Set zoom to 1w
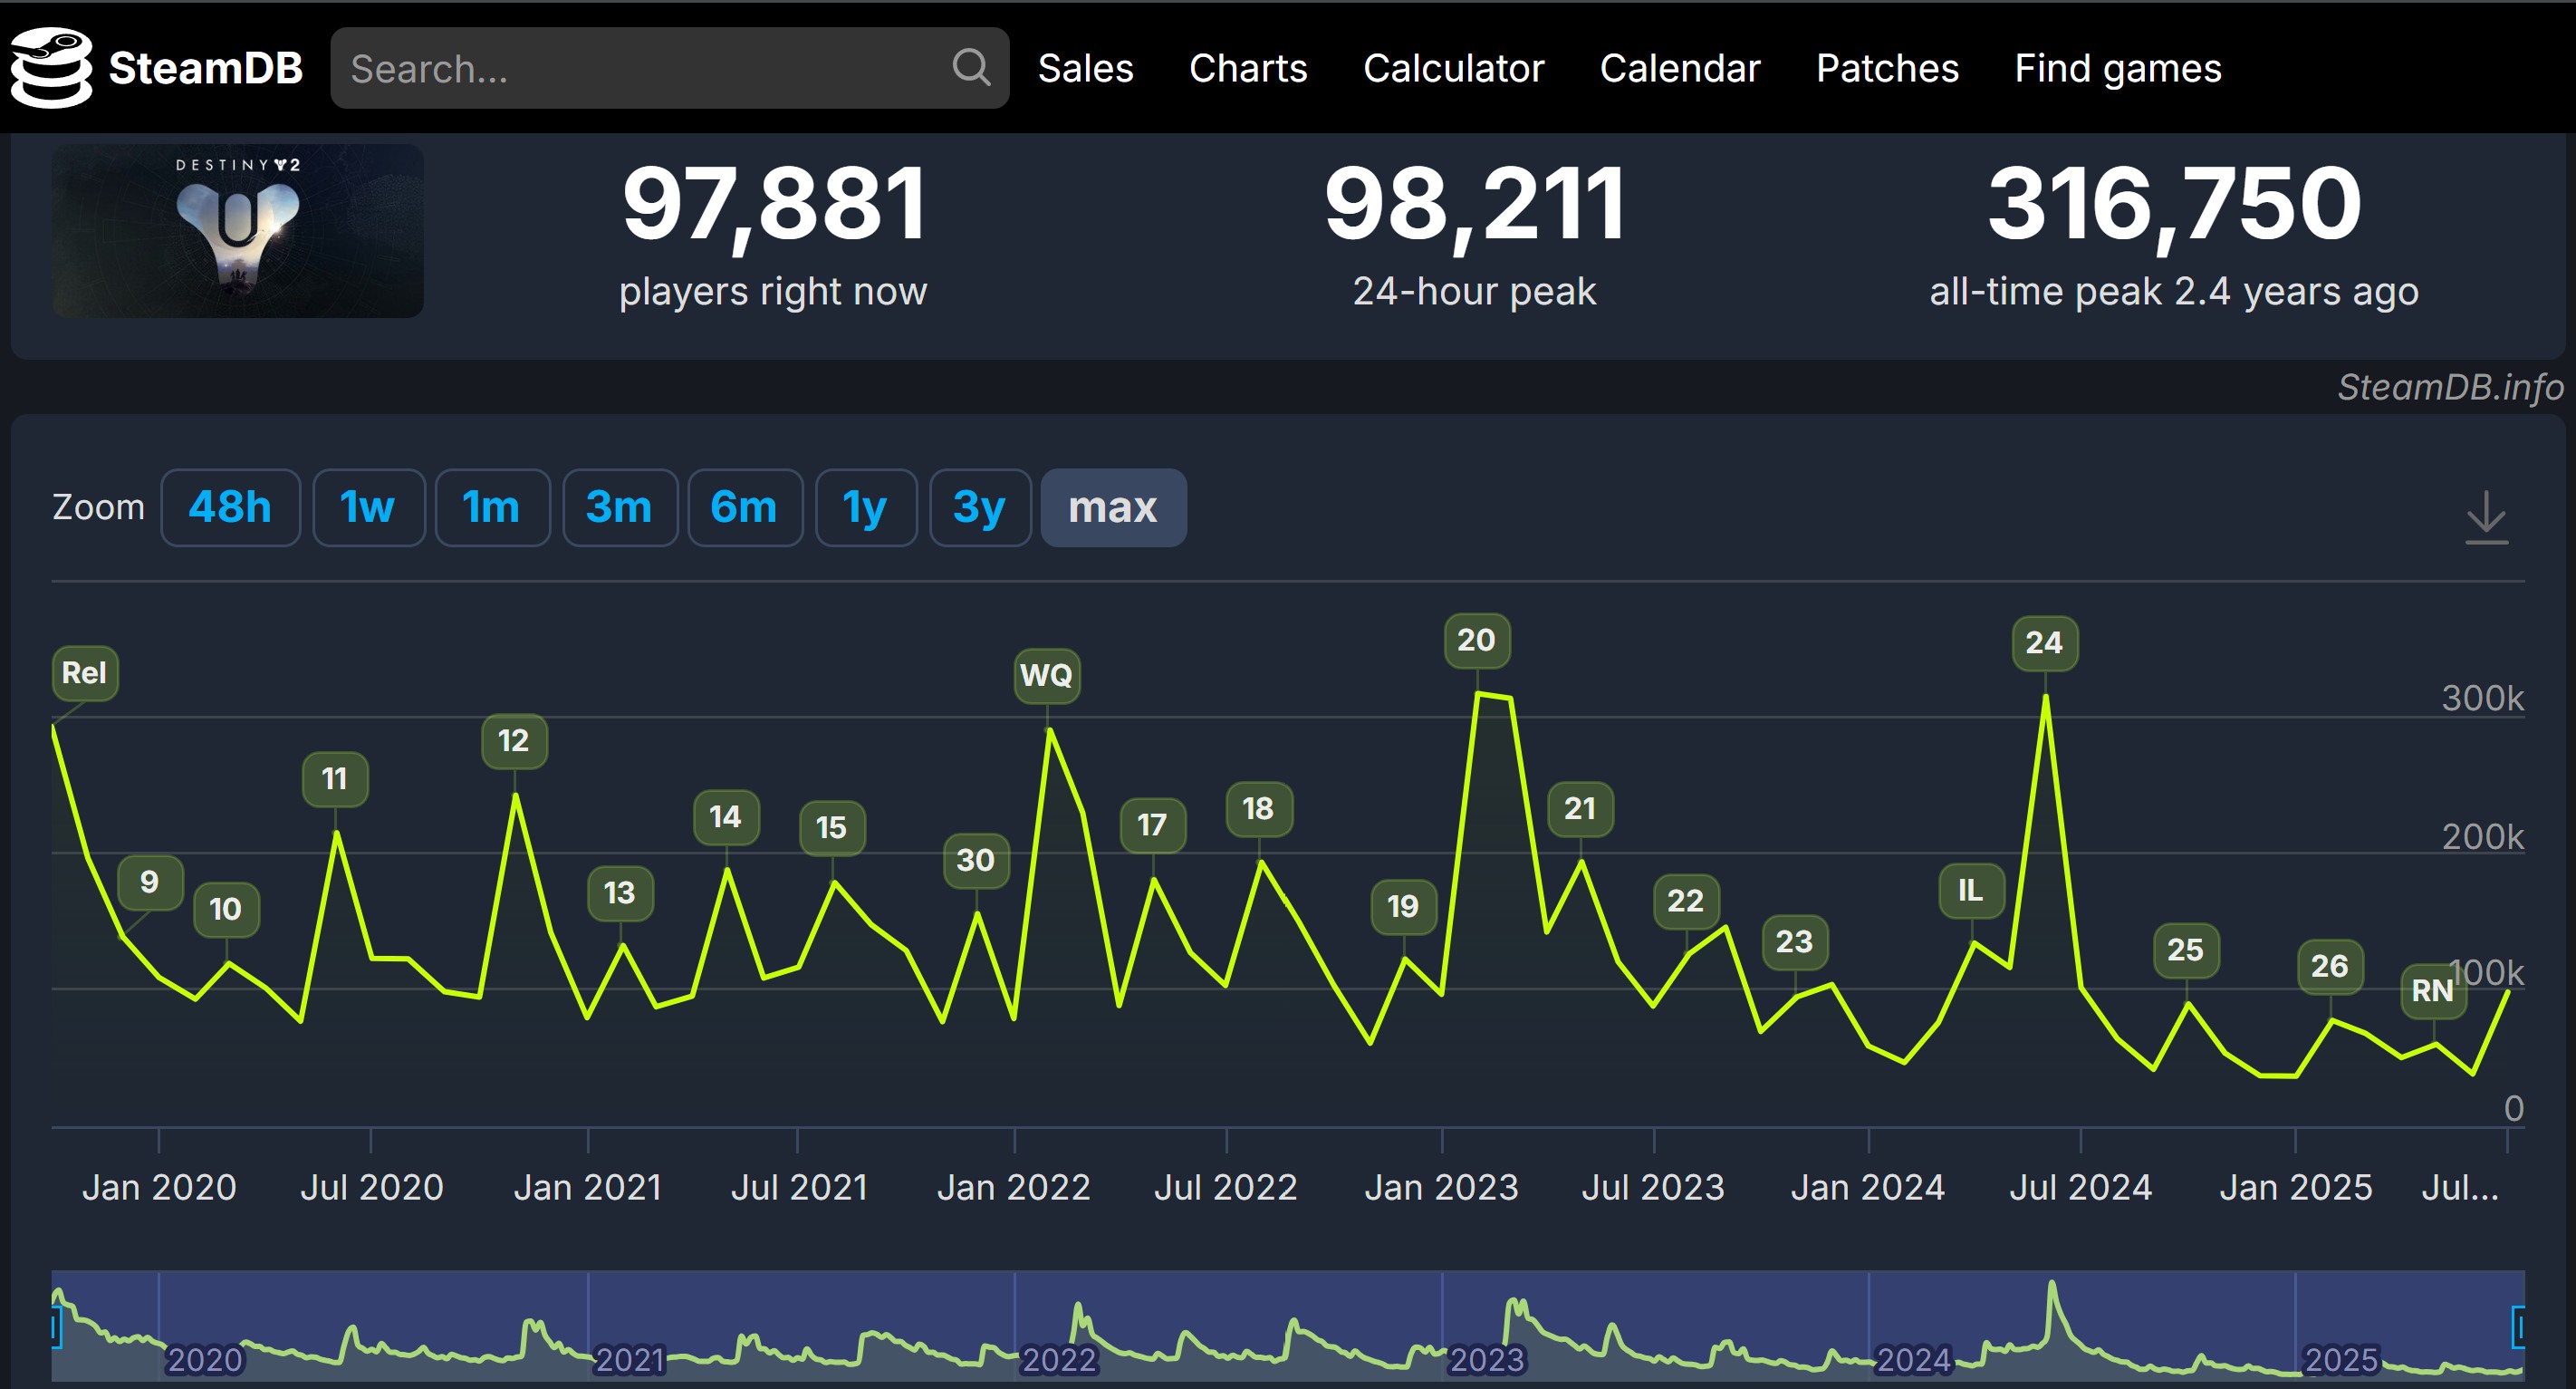Viewport: 2576px width, 1389px height. [x=368, y=507]
